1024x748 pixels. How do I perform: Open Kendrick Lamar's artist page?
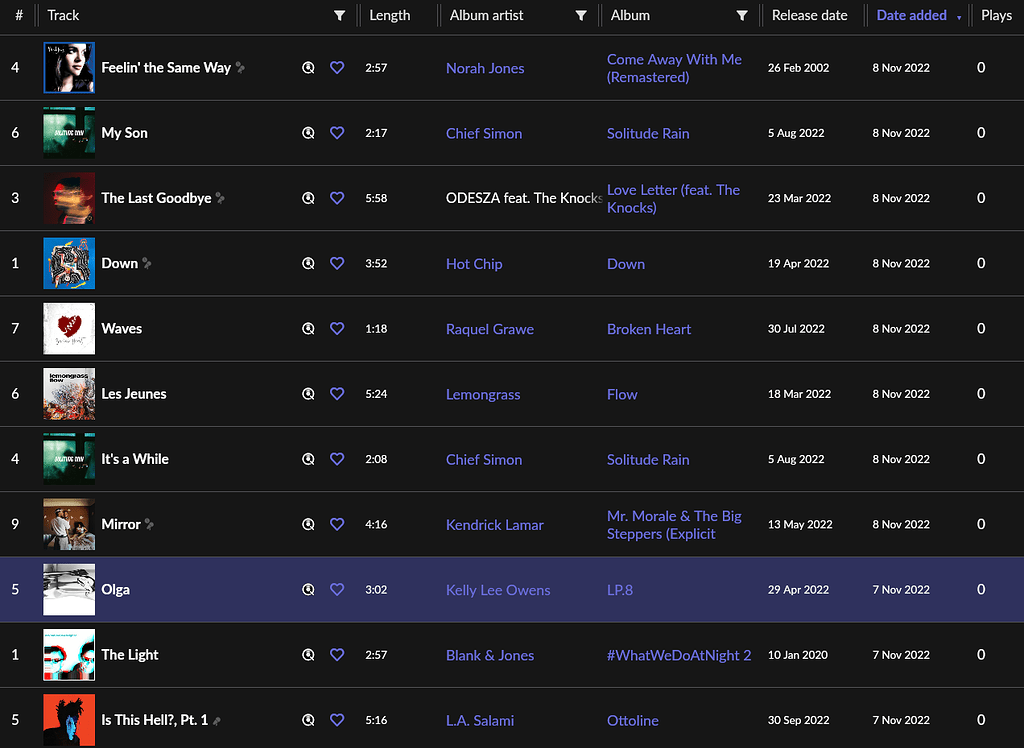point(494,523)
